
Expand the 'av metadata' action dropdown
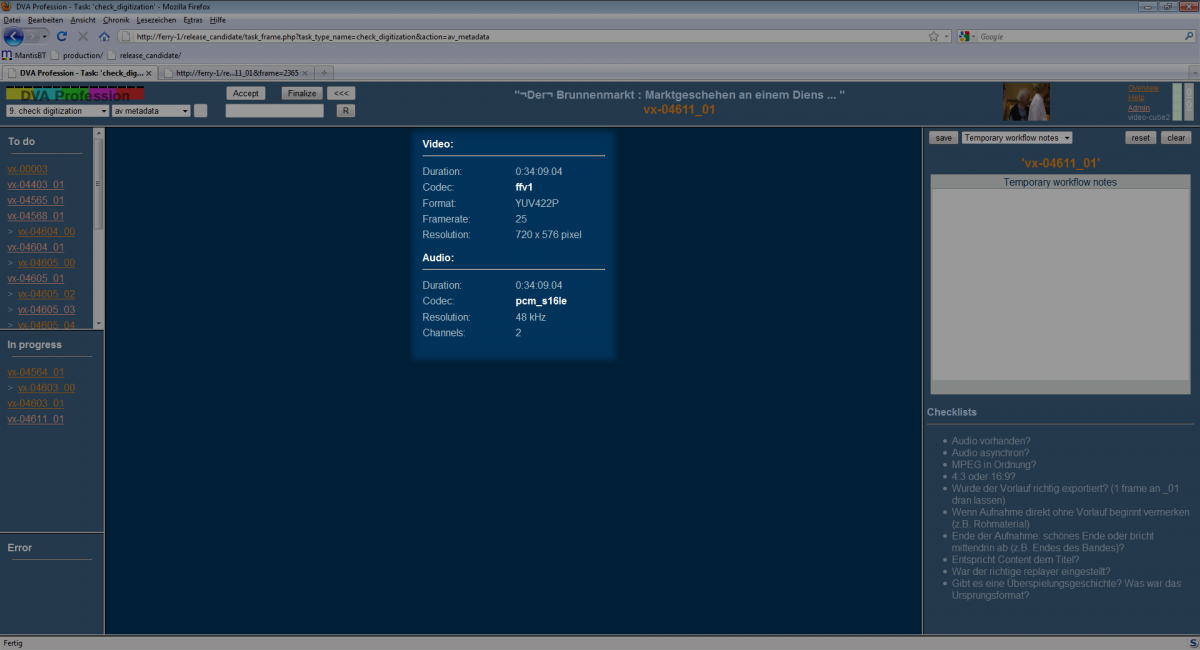[x=151, y=111]
